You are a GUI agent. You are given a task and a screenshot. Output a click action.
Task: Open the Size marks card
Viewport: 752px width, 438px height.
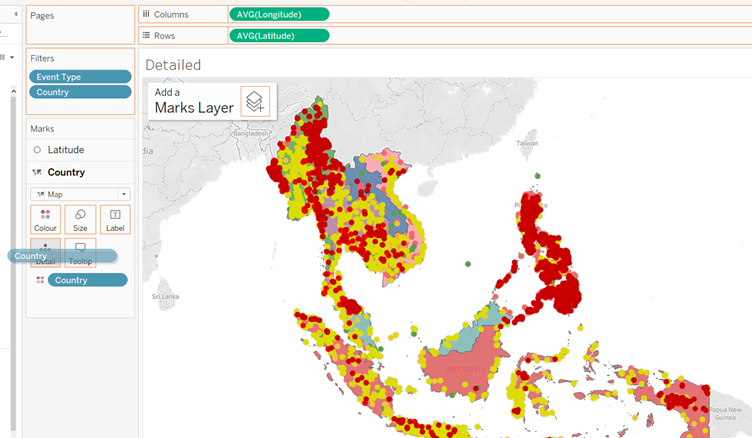[x=80, y=219]
